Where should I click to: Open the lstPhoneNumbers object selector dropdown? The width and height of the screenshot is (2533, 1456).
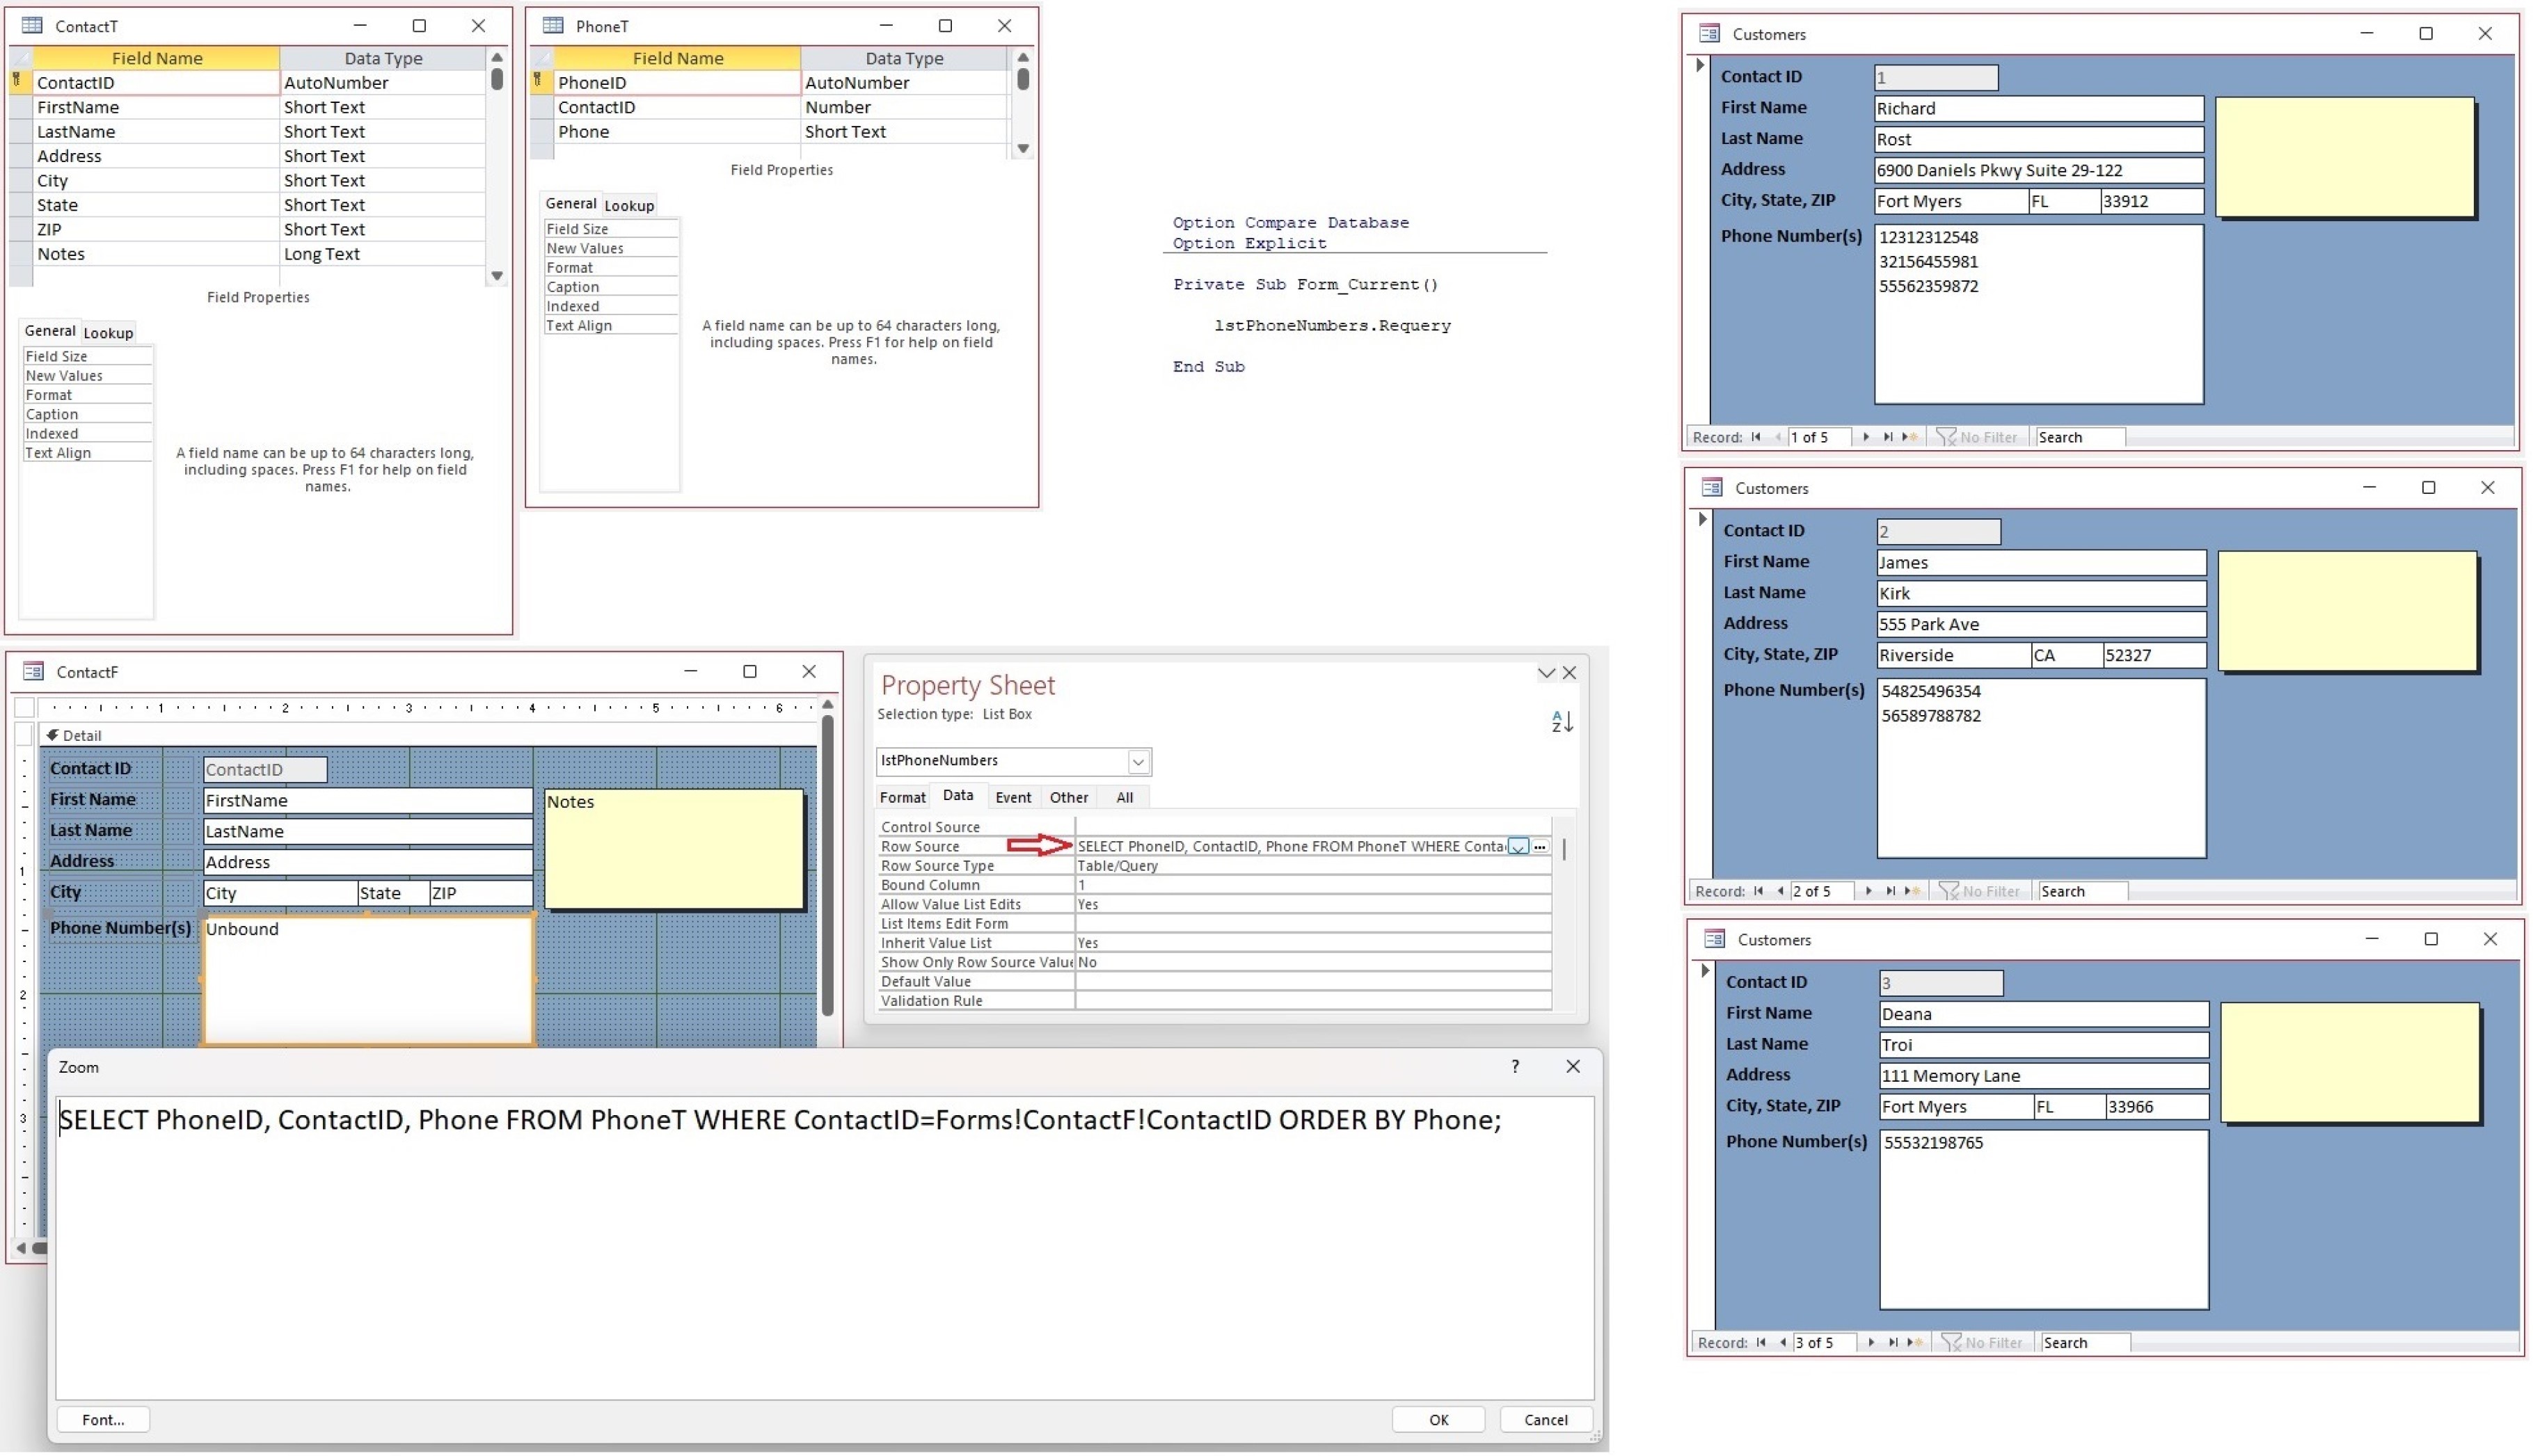pos(1138,762)
